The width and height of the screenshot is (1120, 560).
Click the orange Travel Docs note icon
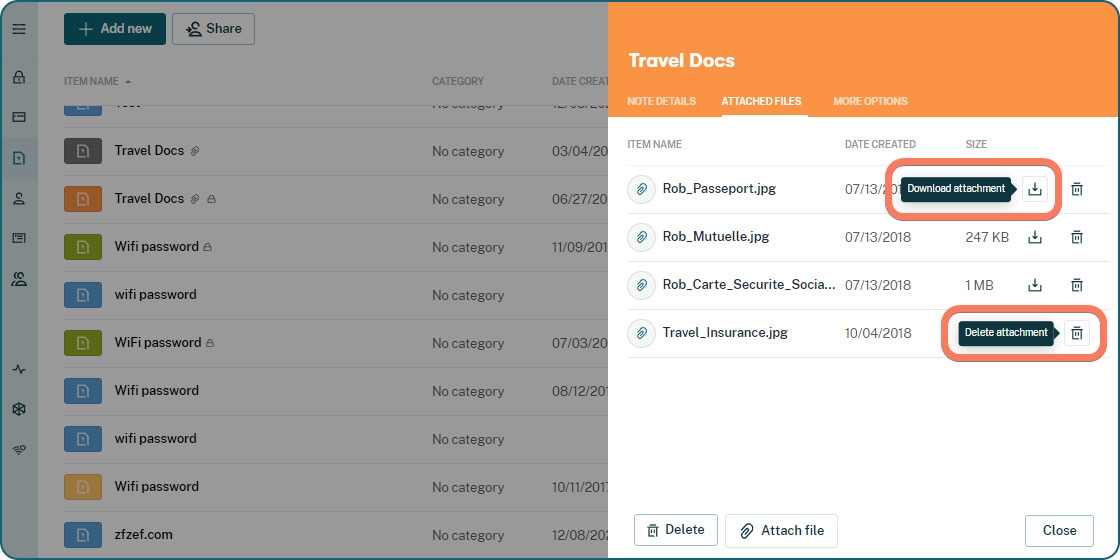(x=83, y=199)
